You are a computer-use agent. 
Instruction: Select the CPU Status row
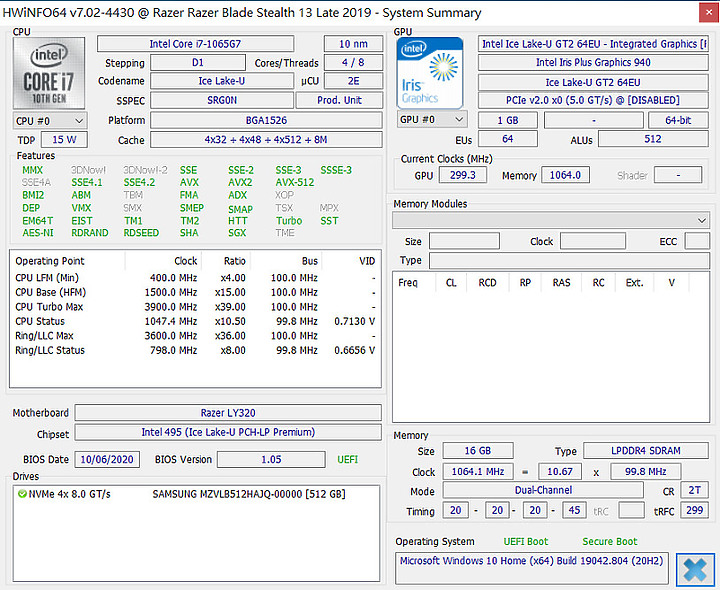point(195,321)
